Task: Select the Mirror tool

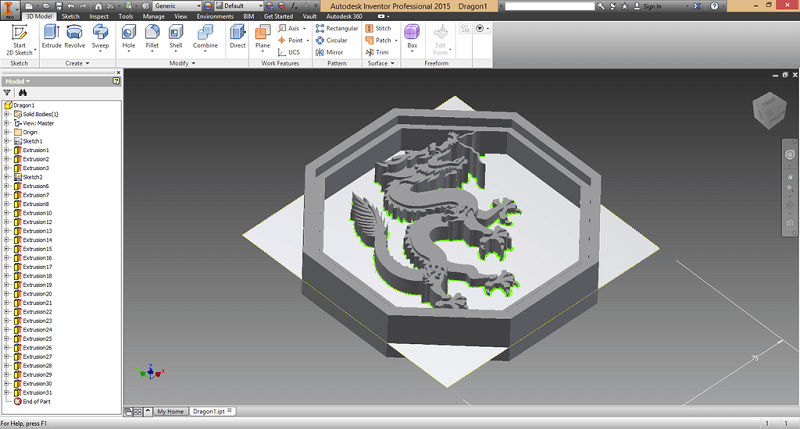Action: click(330, 52)
